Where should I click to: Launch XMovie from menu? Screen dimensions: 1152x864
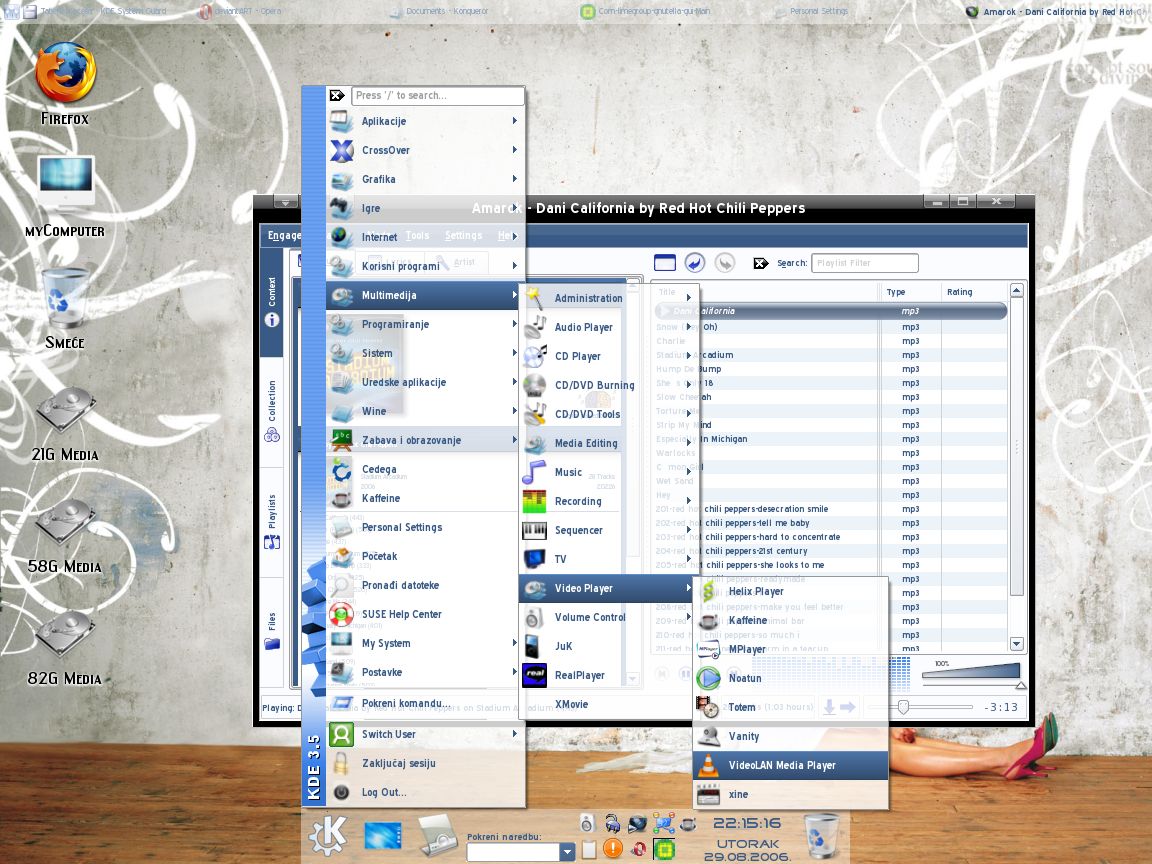pos(607,704)
